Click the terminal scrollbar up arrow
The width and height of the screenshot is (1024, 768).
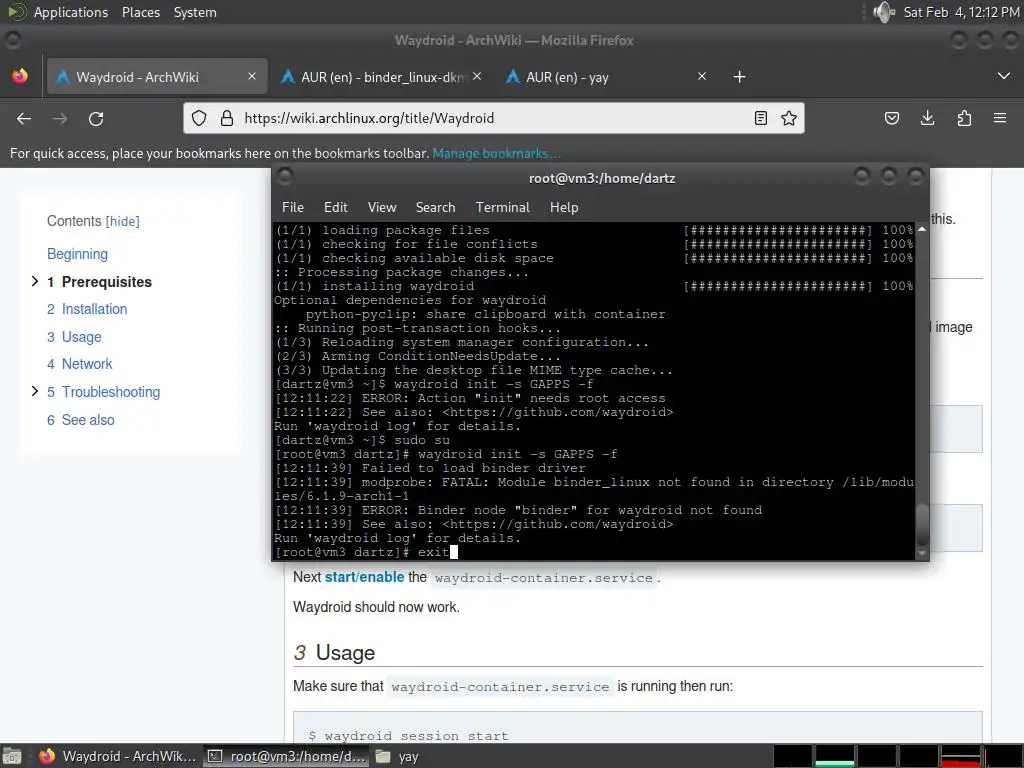(x=922, y=229)
